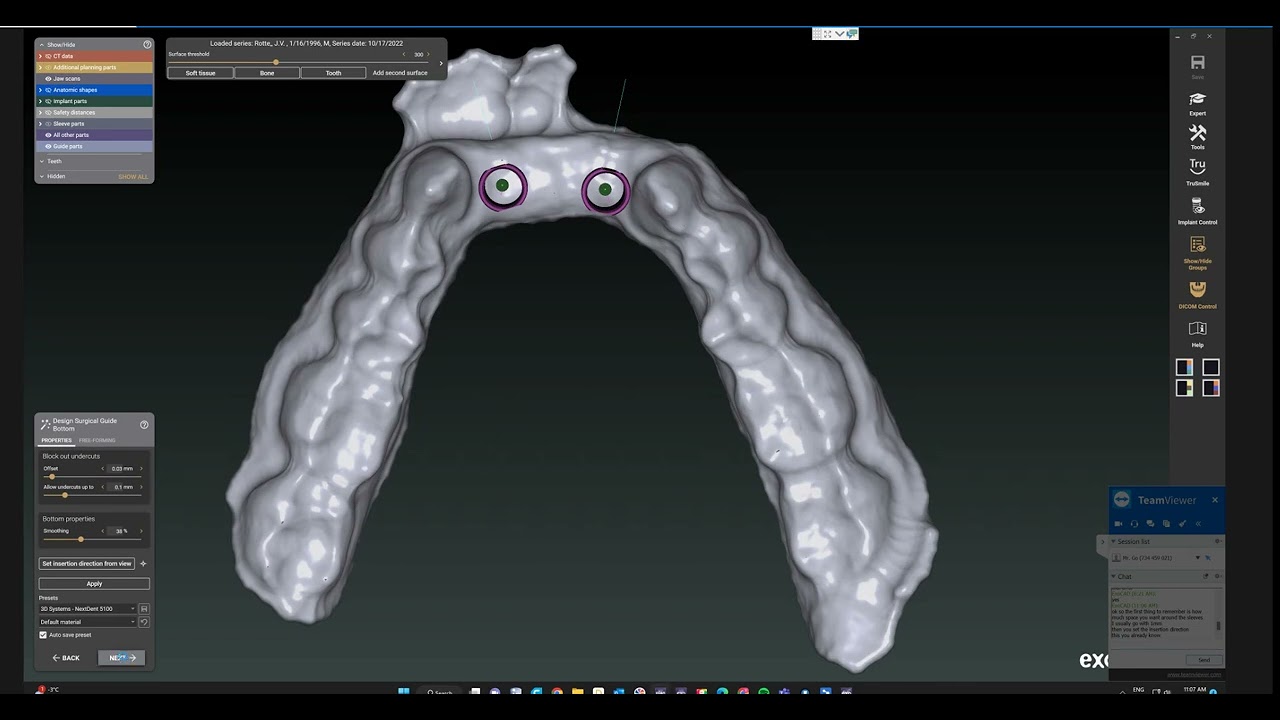Viewport: 1280px width, 720px height.
Task: Open the Implant Control icon
Action: point(1197,206)
